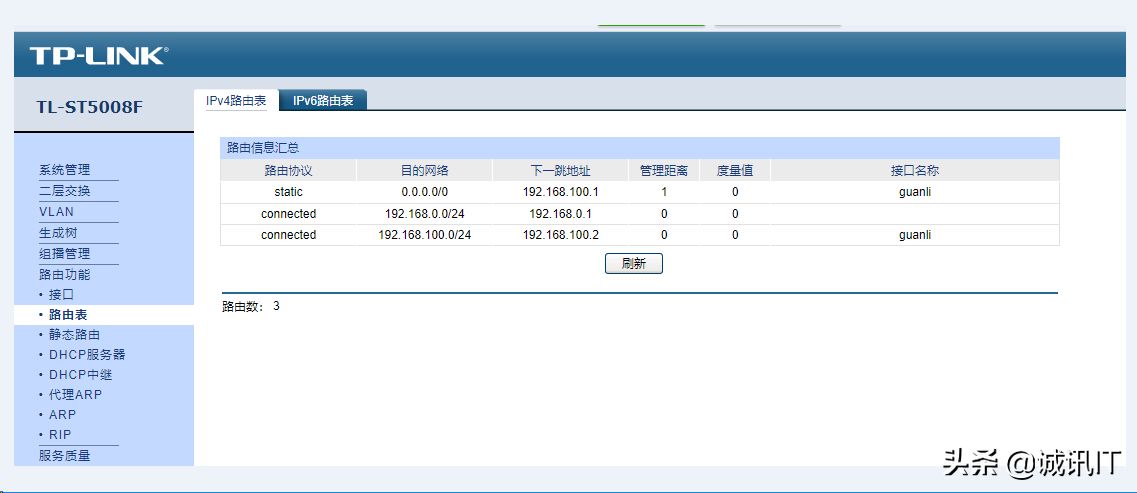1137x493 pixels.
Task: Switch to the IPv6路由表 tab
Action: [x=323, y=101]
